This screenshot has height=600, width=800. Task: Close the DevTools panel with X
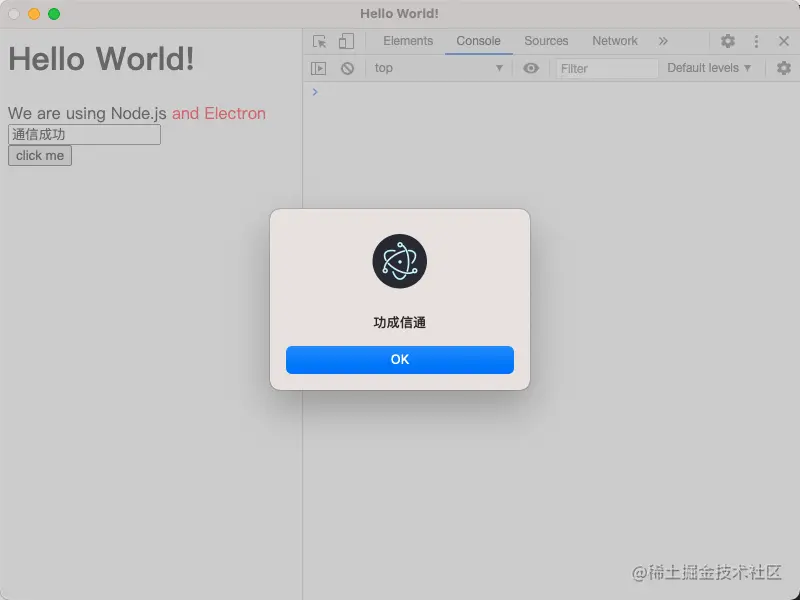click(784, 41)
